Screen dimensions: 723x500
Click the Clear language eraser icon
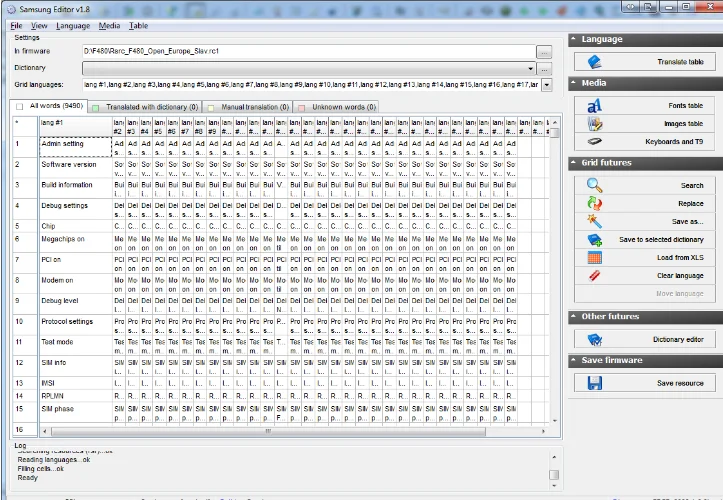point(594,275)
